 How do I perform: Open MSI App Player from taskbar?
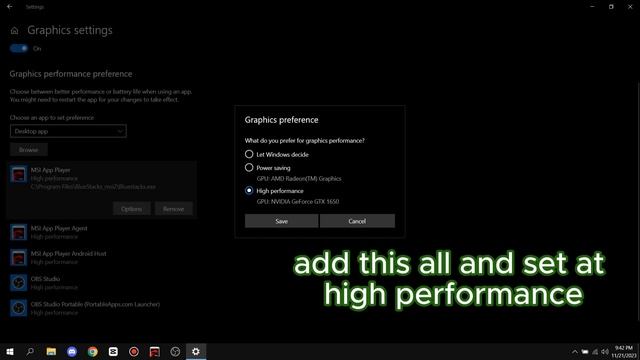[155, 351]
